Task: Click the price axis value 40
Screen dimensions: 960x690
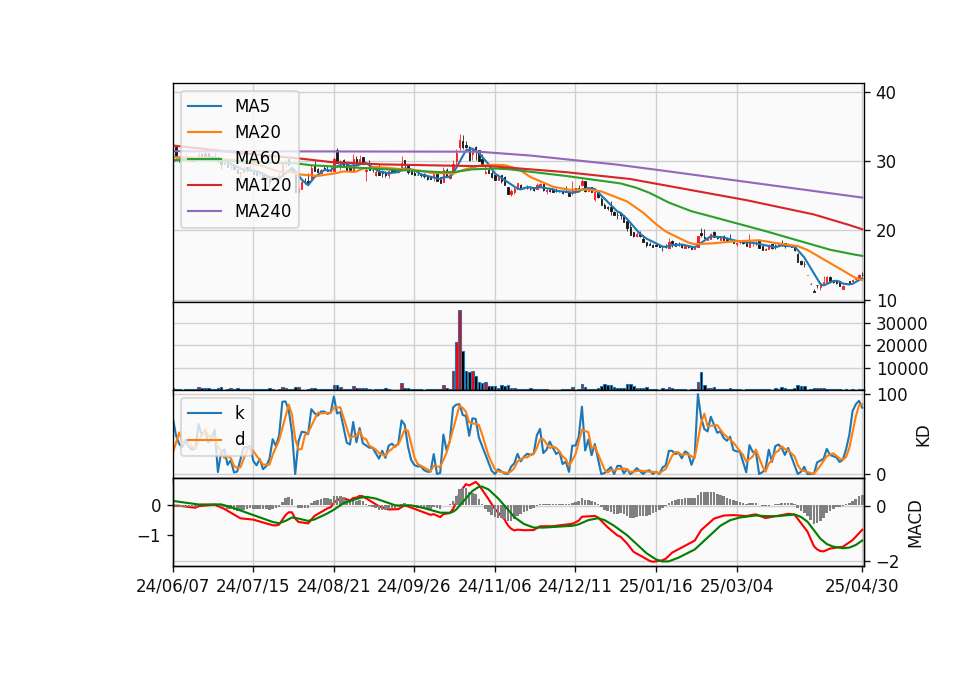Action: pyautogui.click(x=886, y=93)
